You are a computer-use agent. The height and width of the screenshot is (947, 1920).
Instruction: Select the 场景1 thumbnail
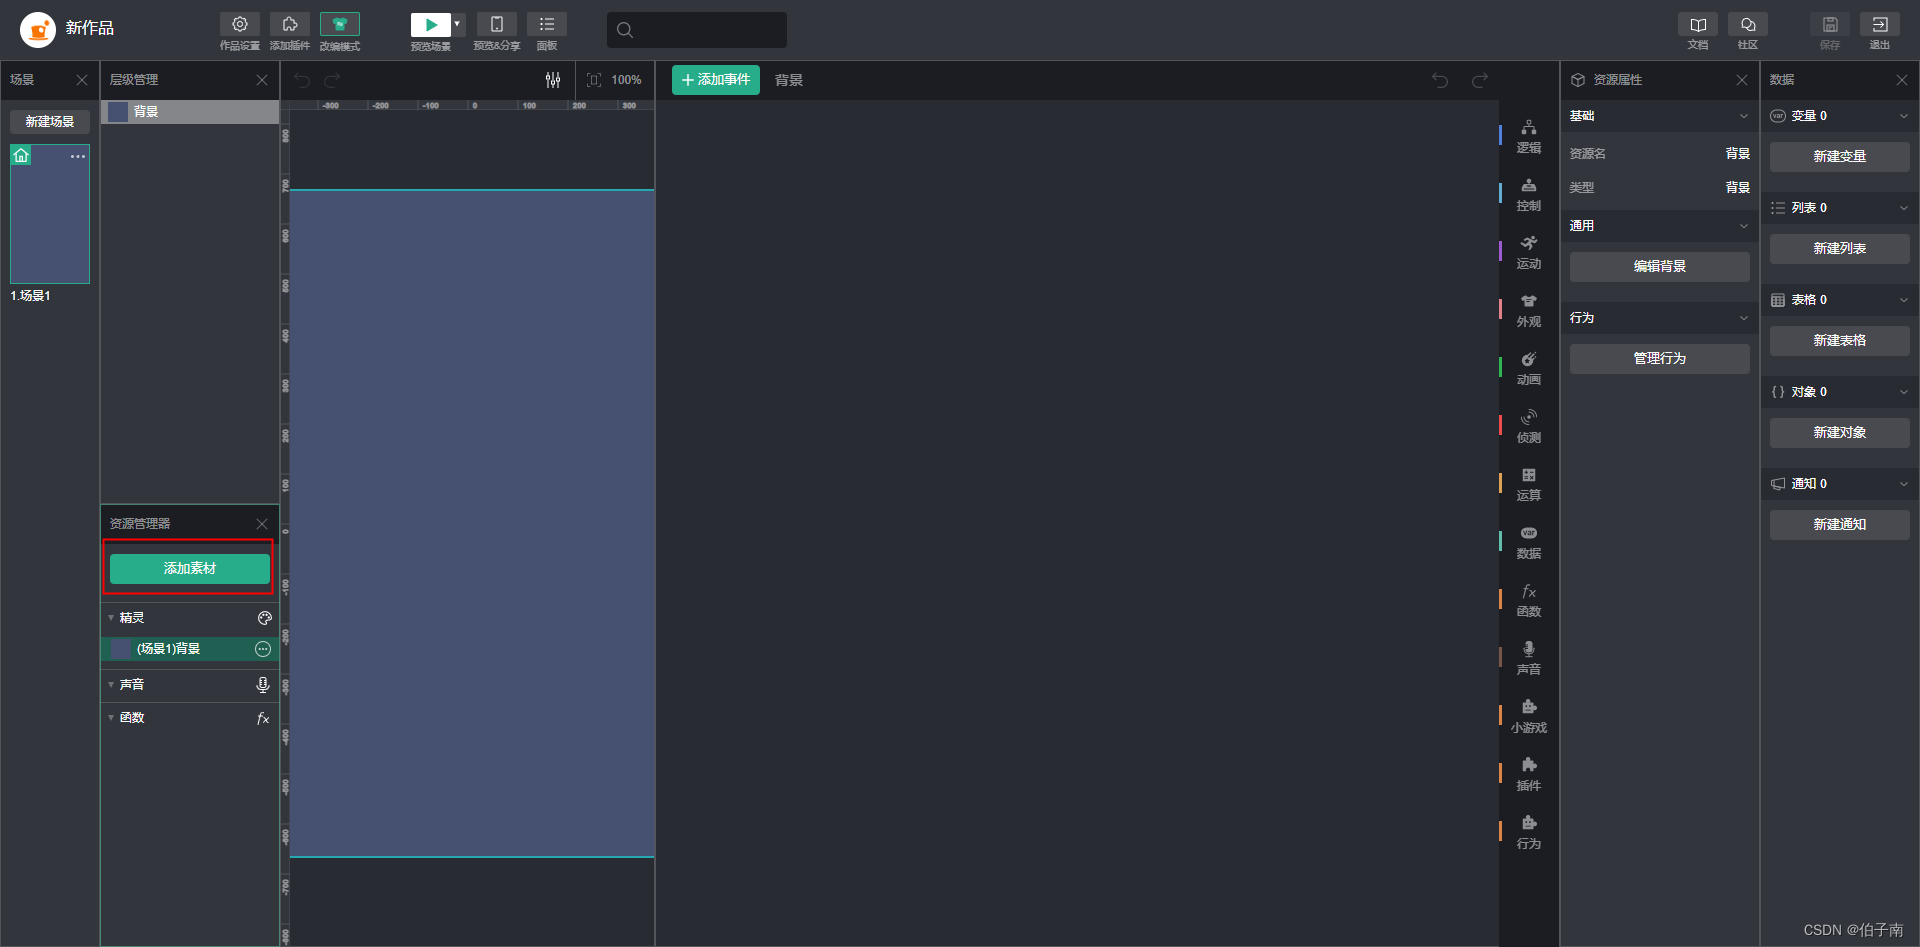pos(50,214)
